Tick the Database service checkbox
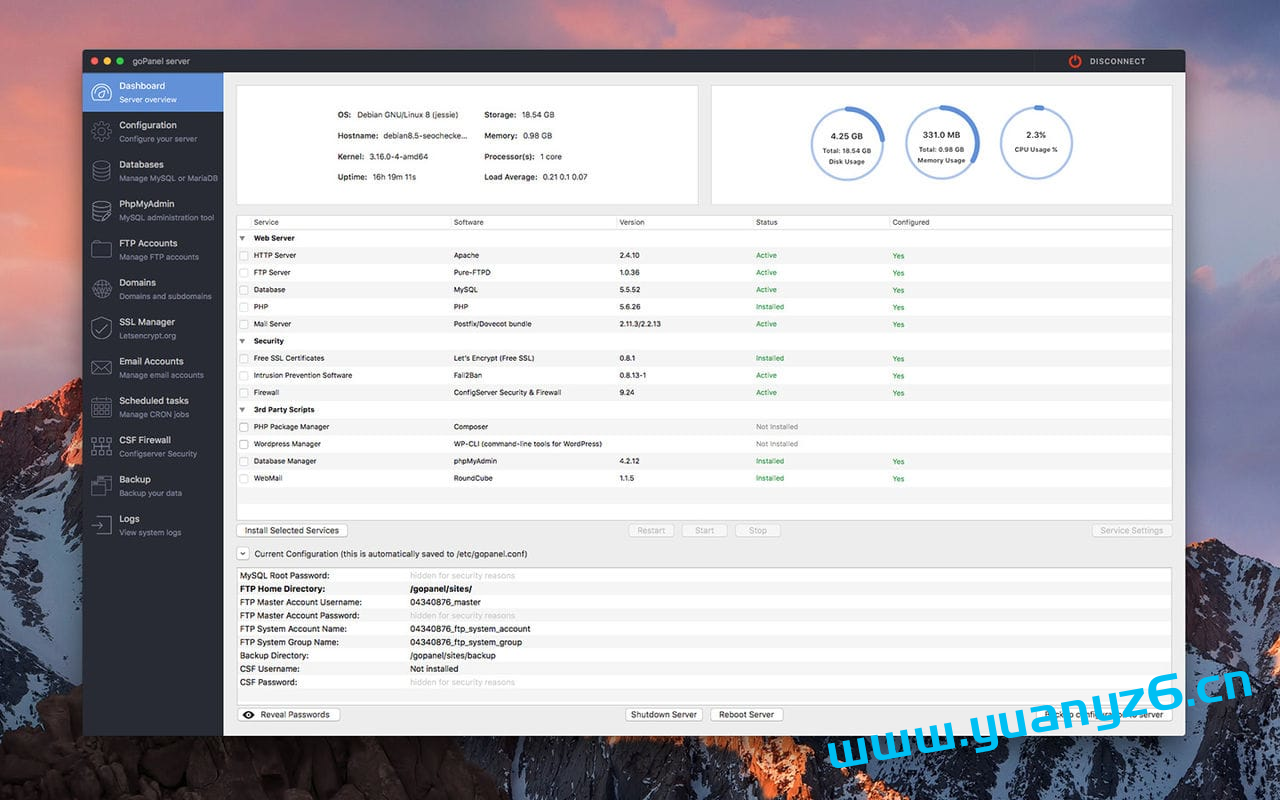Image resolution: width=1280 pixels, height=800 pixels. coord(243,290)
